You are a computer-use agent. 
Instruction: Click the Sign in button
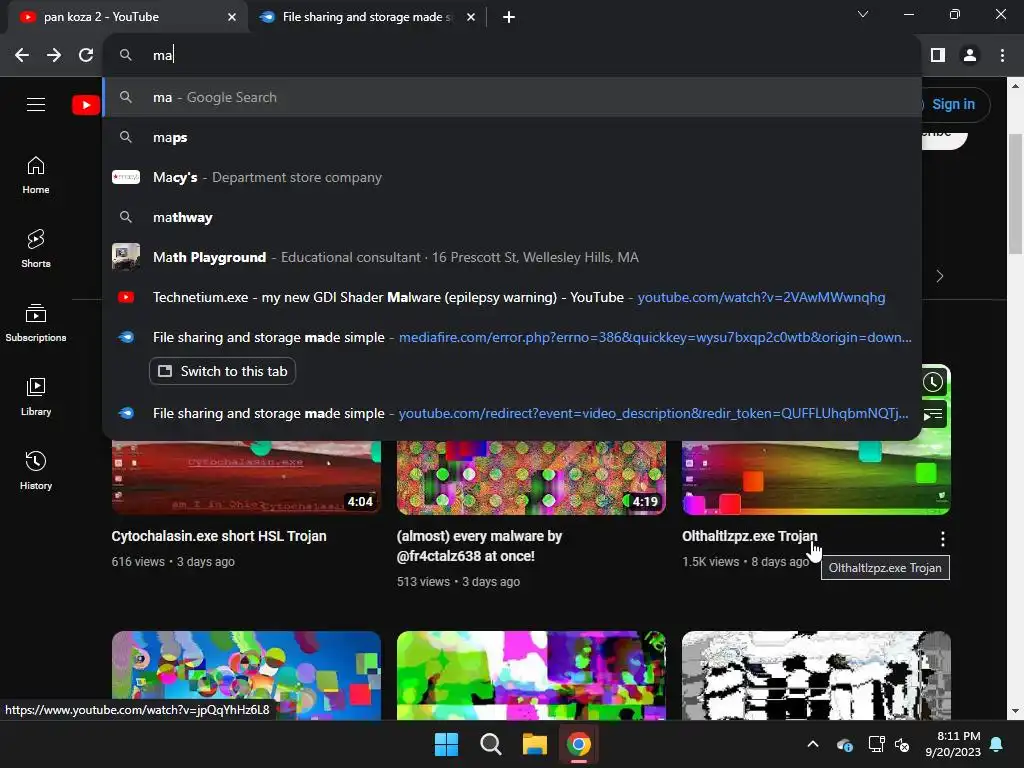click(x=953, y=104)
